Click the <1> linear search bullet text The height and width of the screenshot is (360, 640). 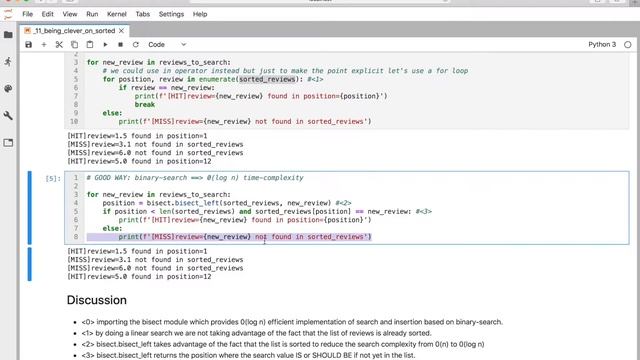[256, 333]
